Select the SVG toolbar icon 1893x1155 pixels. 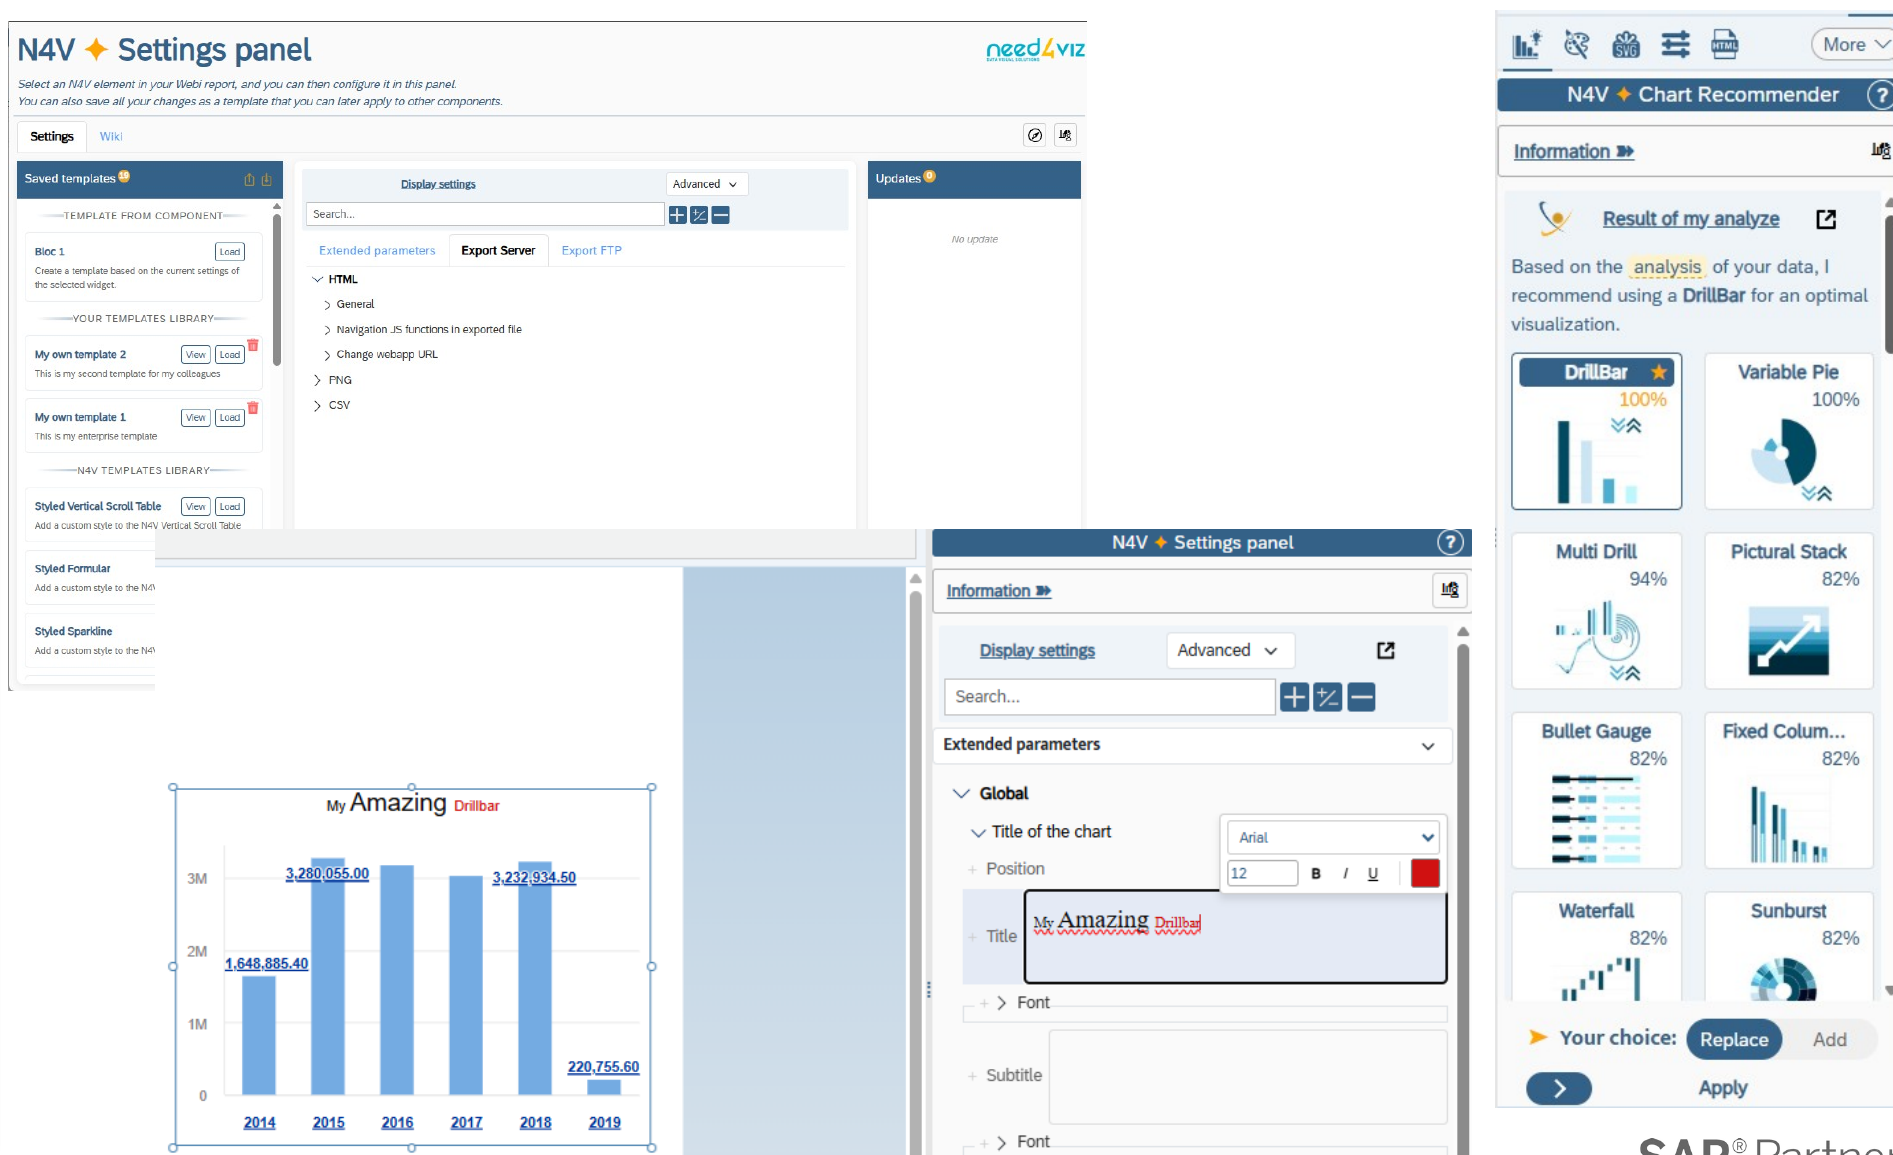(x=1626, y=45)
